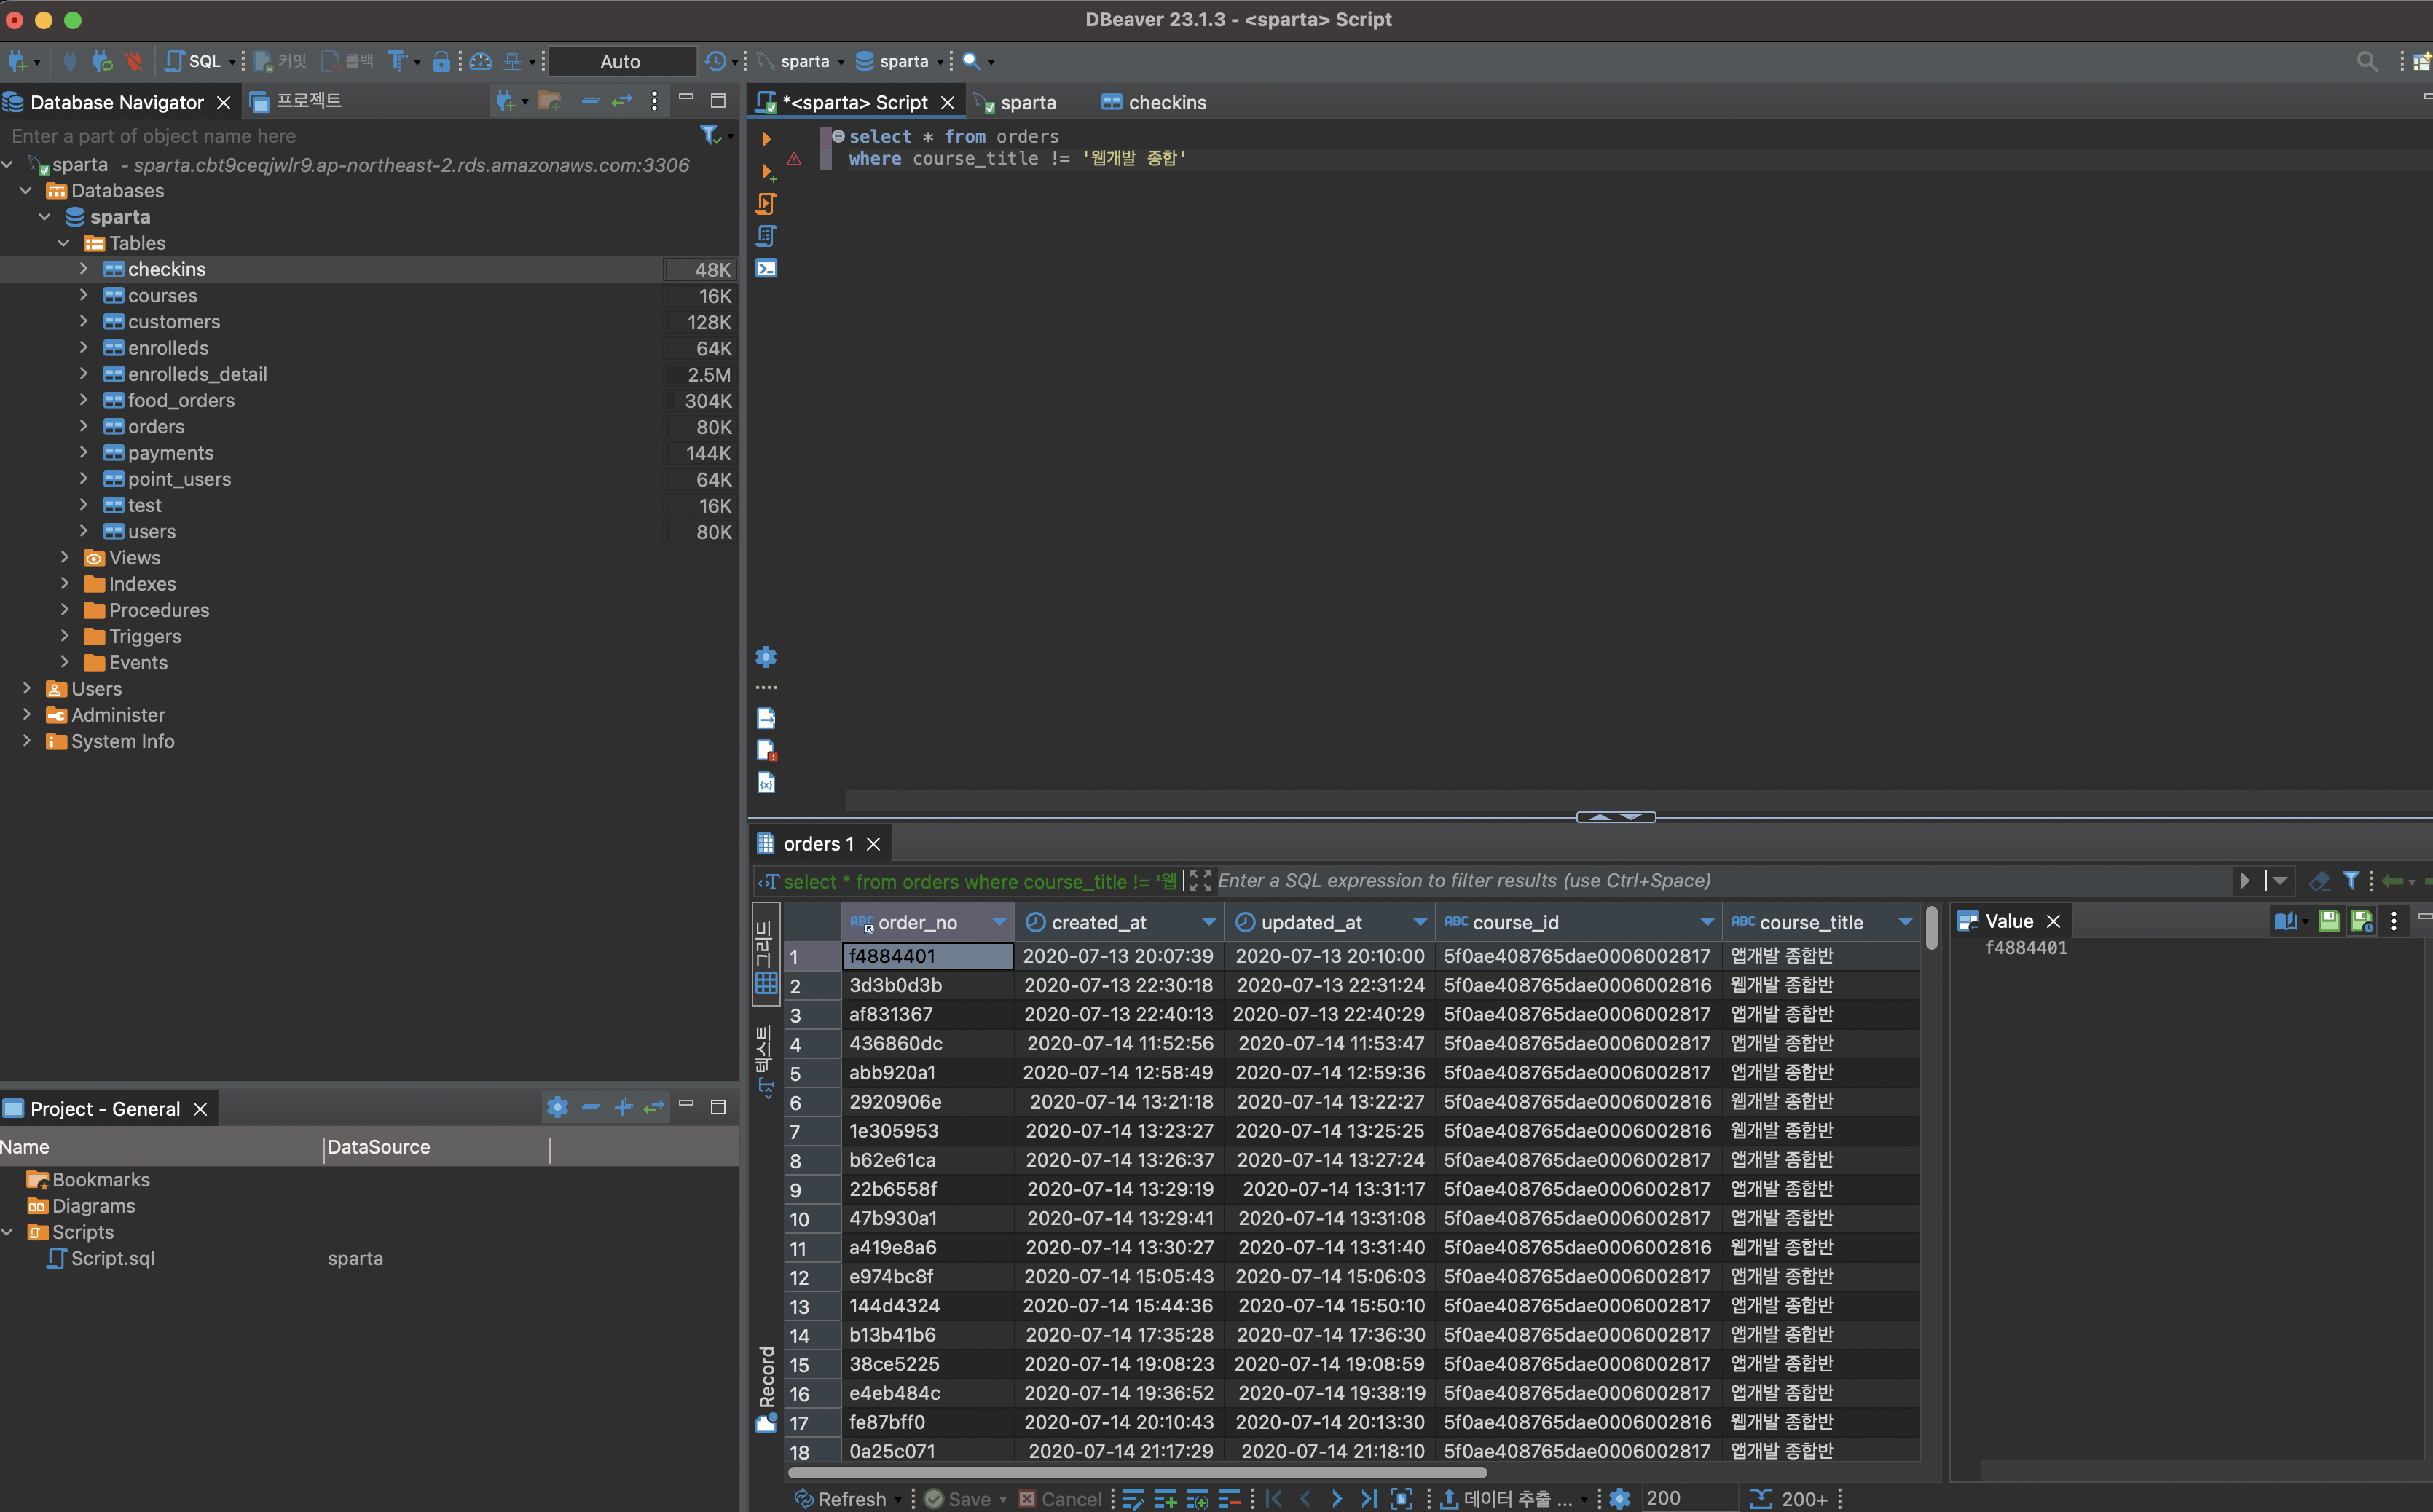This screenshot has width=2433, height=1512.
Task: Go to next row arrow in results toolbar
Action: 1337,1498
